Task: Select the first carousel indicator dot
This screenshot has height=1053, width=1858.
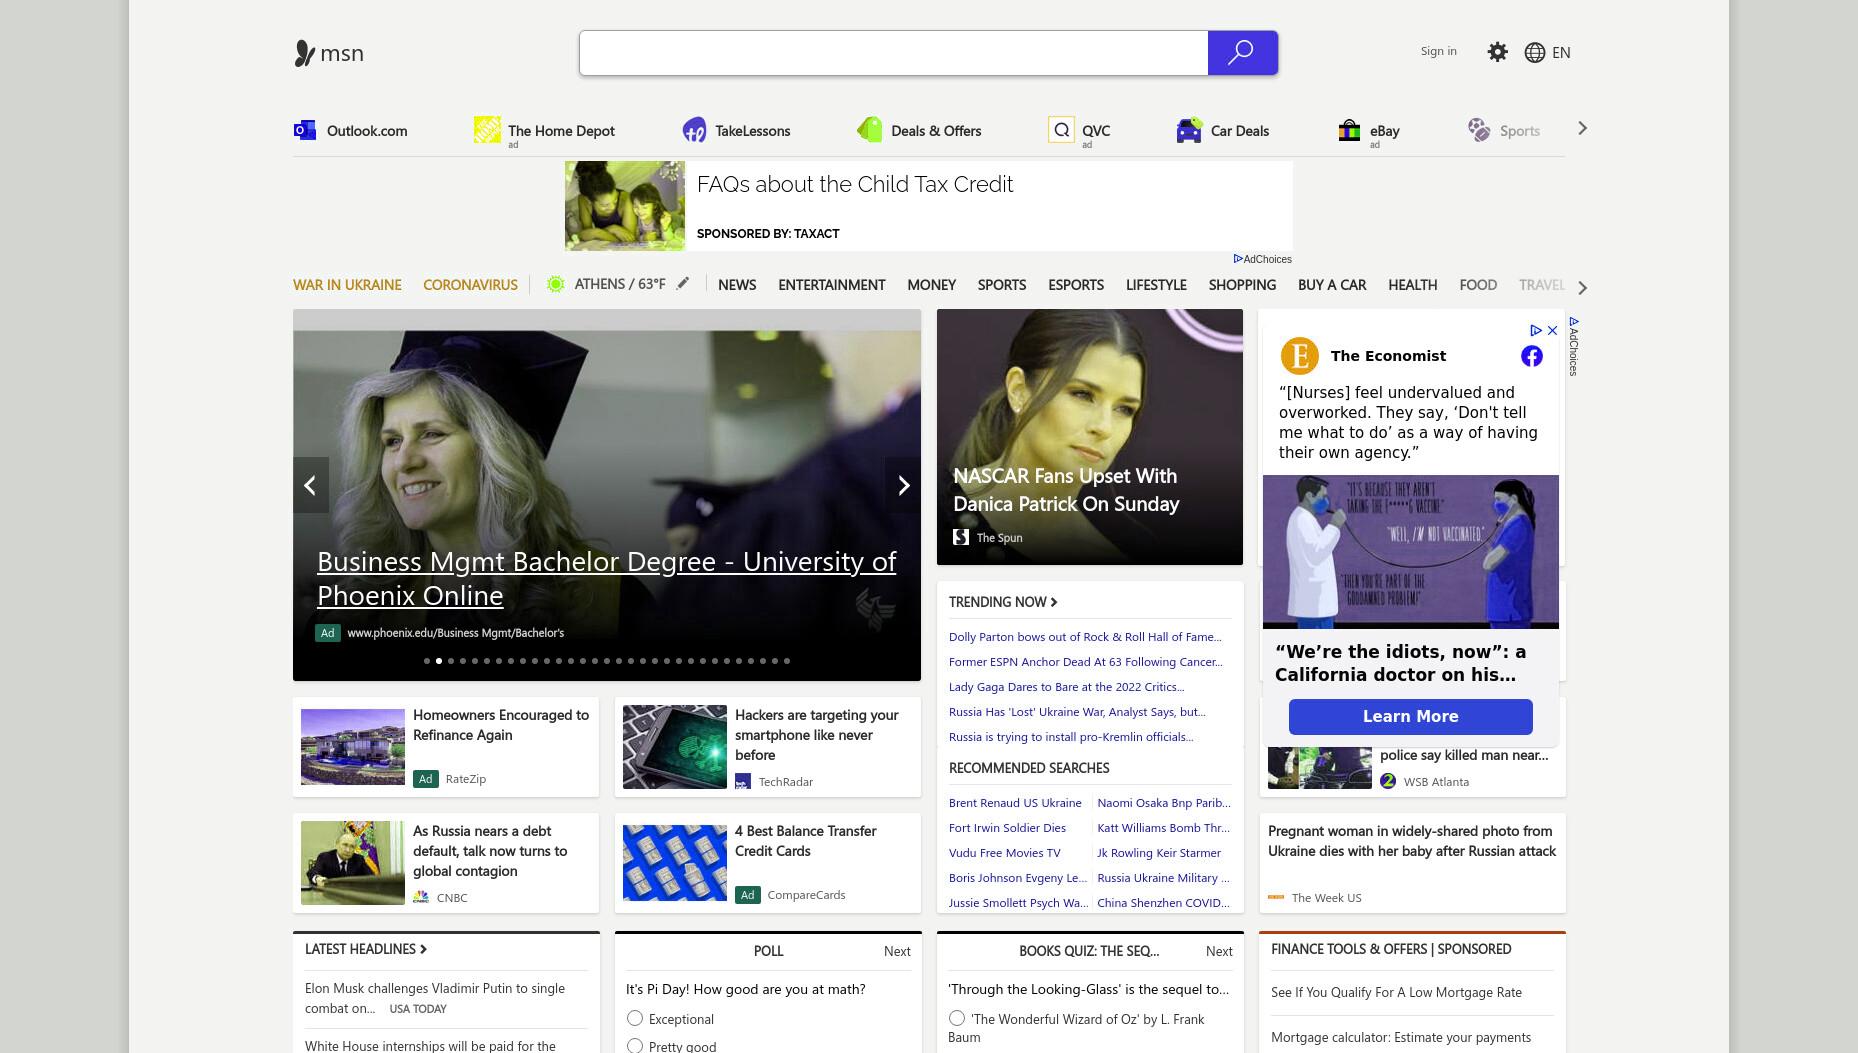Action: (x=427, y=661)
